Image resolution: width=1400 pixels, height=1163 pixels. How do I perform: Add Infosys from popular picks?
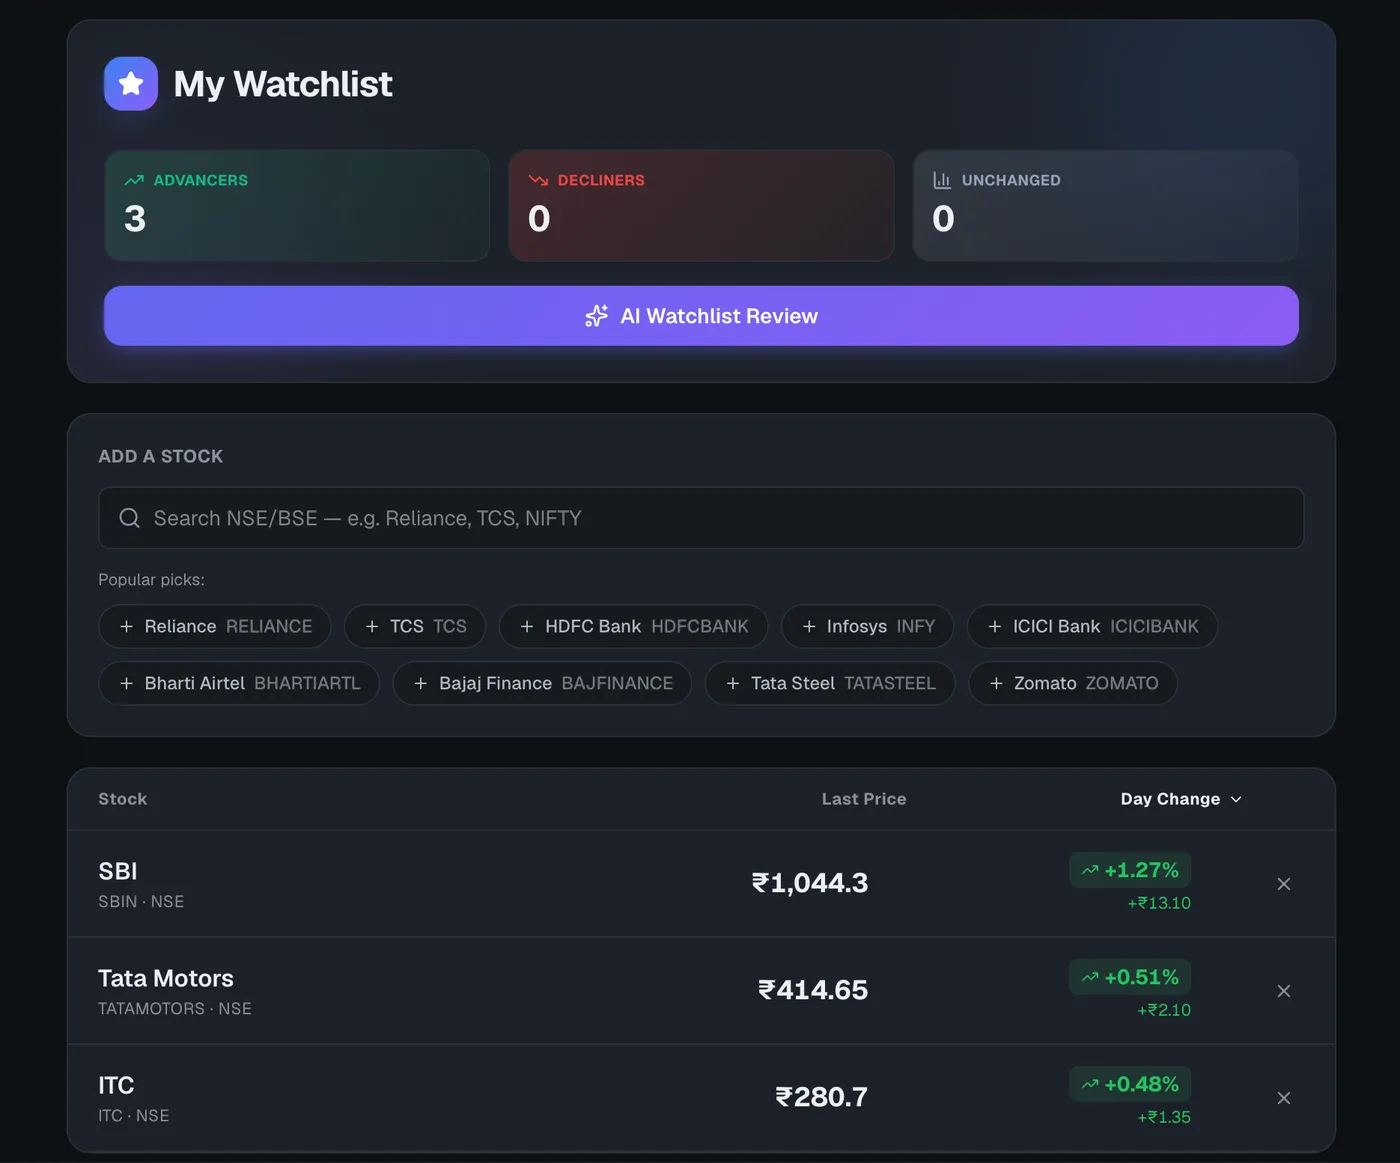867,627
